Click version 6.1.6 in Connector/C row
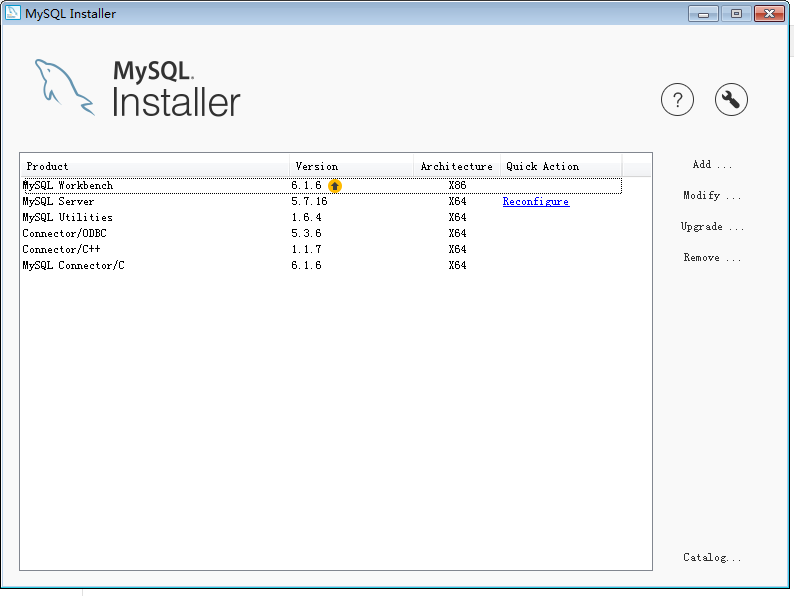Viewport: 794px width, 596px height. pos(306,265)
